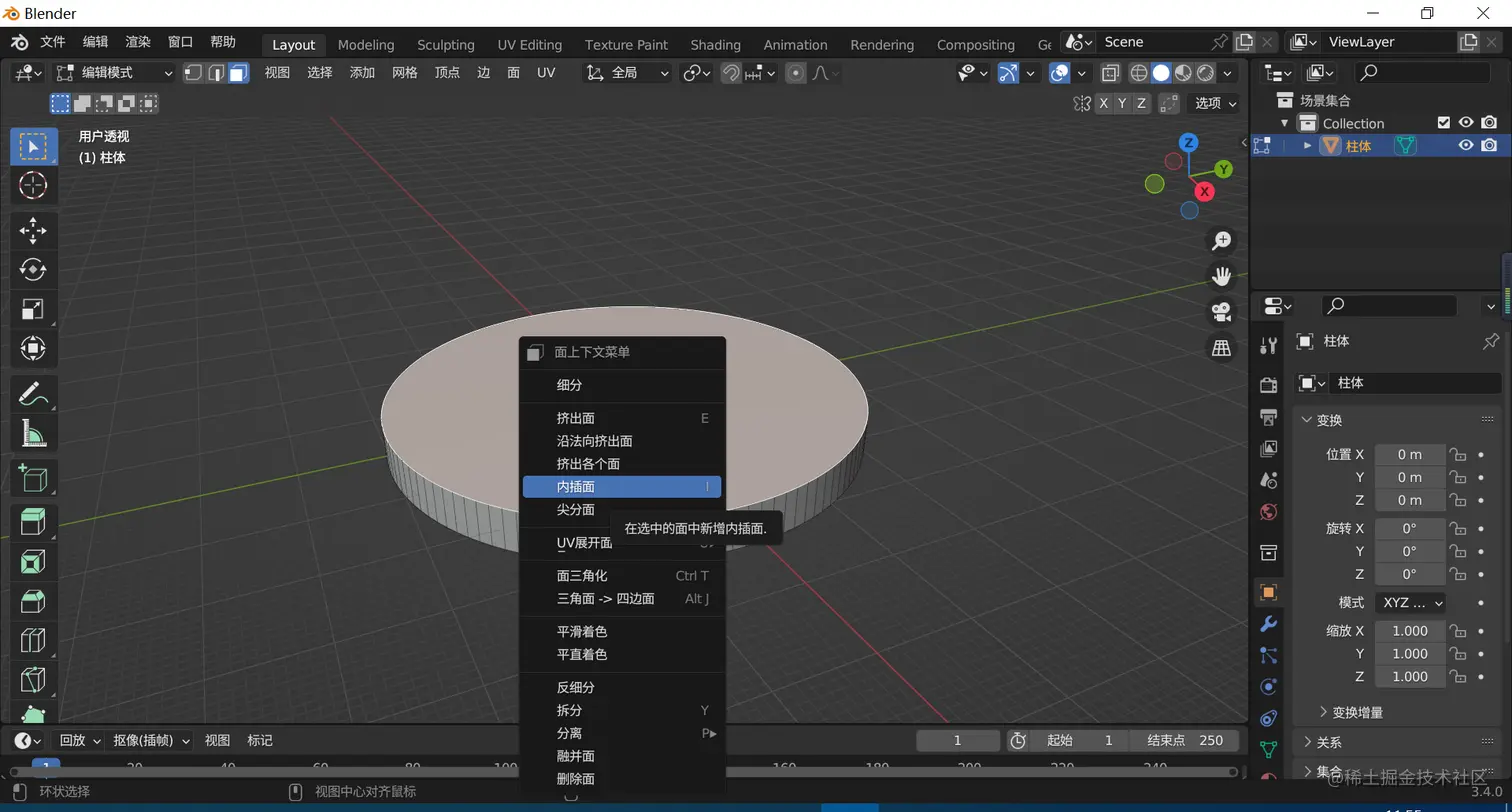Viewport: 1512px width, 812px height.
Task: Select the Knife tool
Action: (33, 680)
